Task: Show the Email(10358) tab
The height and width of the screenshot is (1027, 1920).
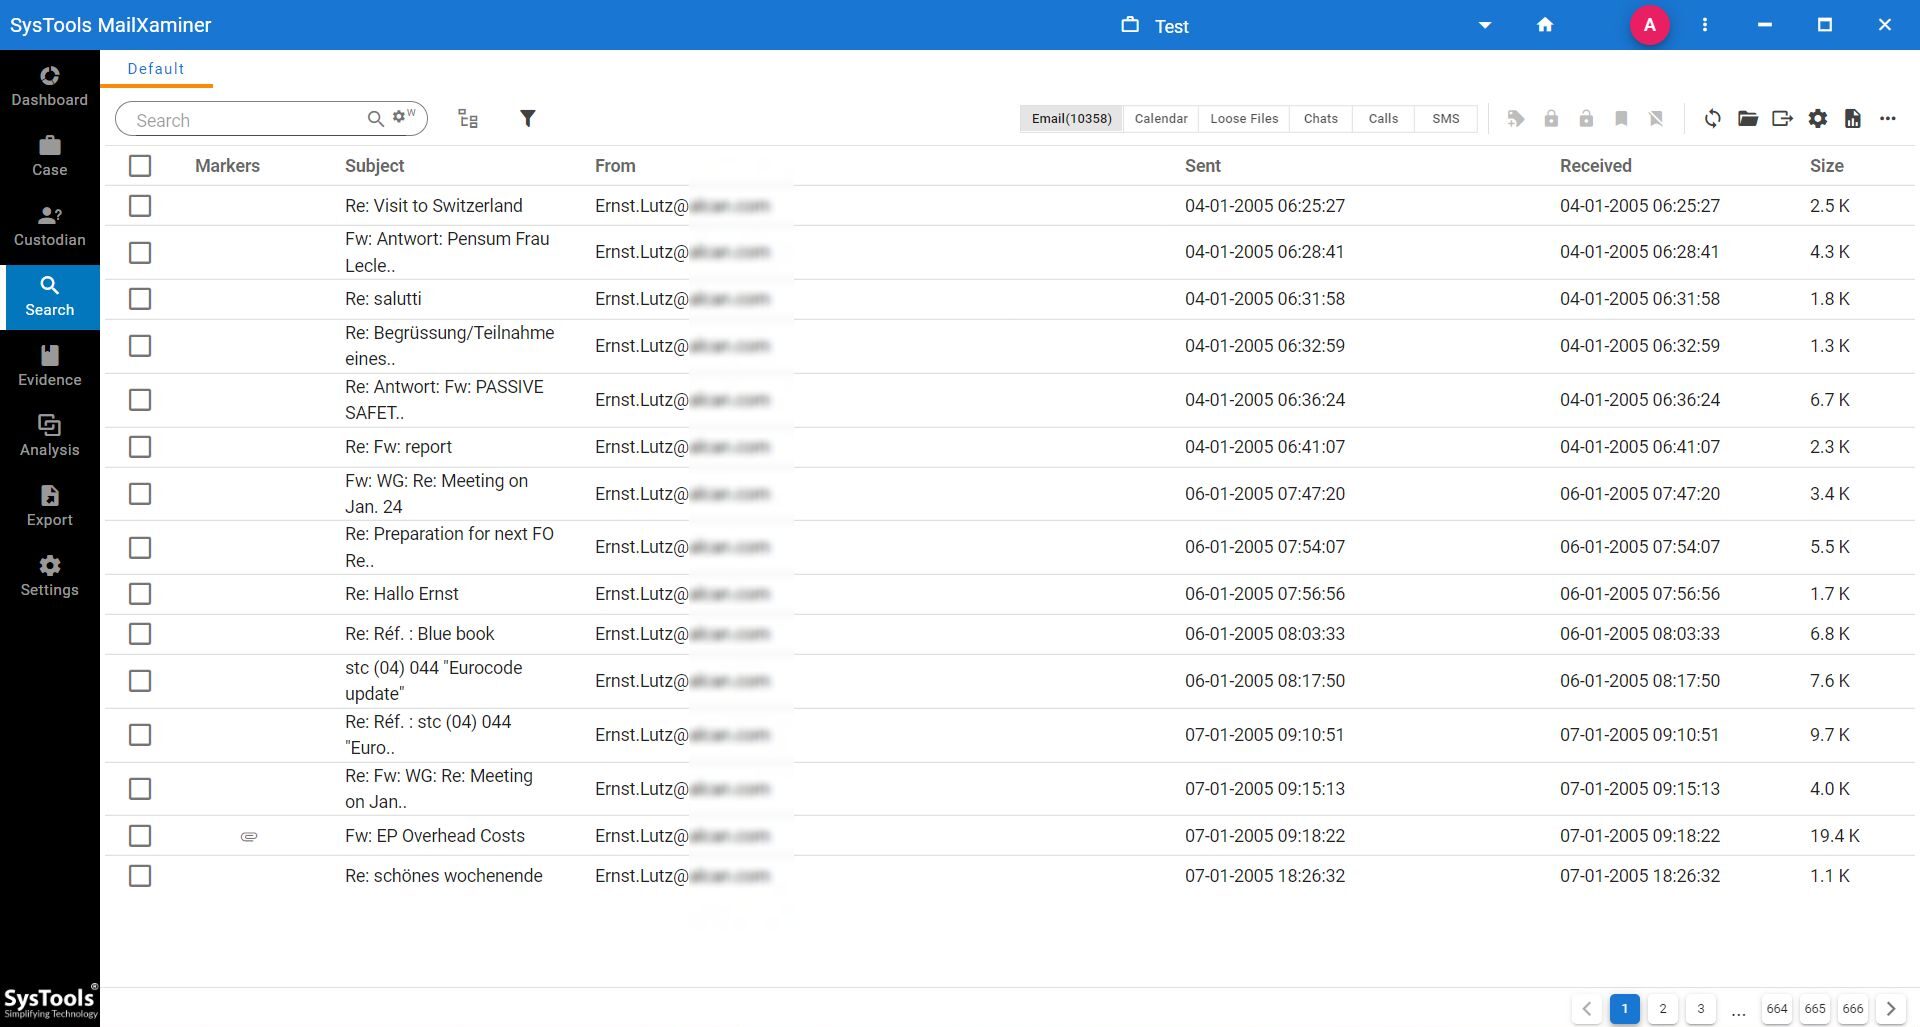Action: tap(1071, 119)
